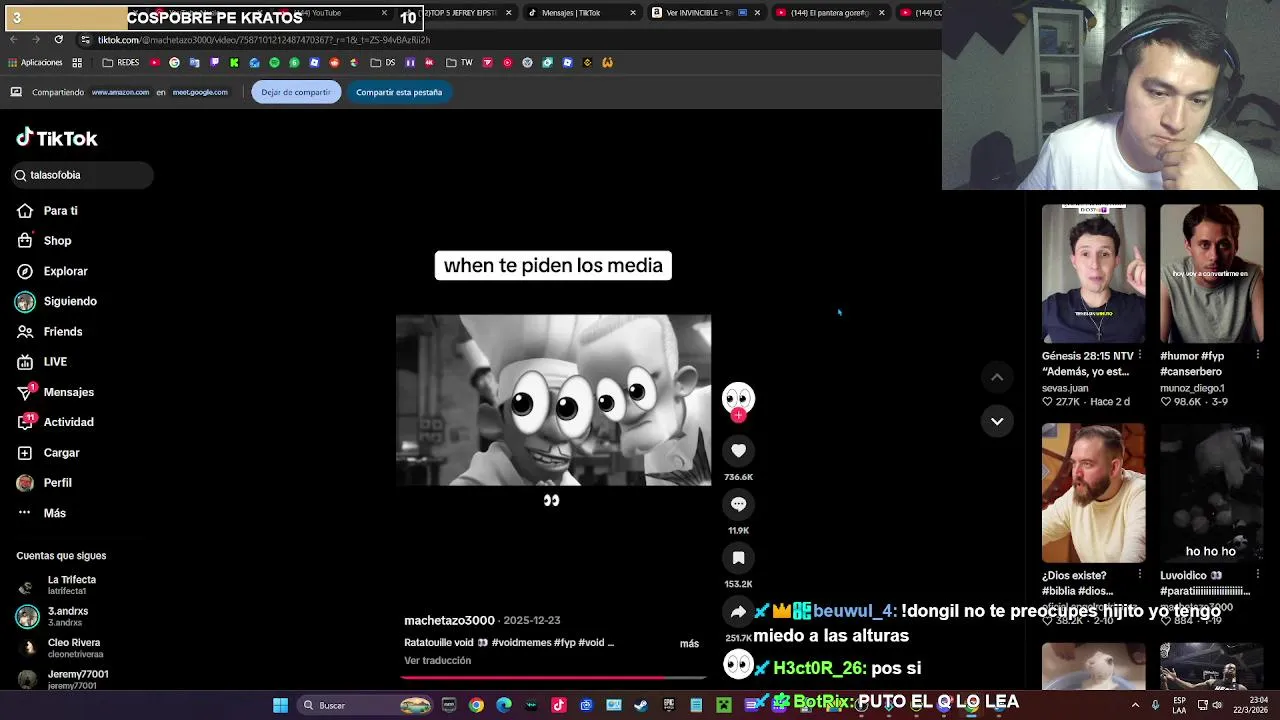Click the TikTok logo
Screen dimensions: 1280x720
[x=57, y=138]
